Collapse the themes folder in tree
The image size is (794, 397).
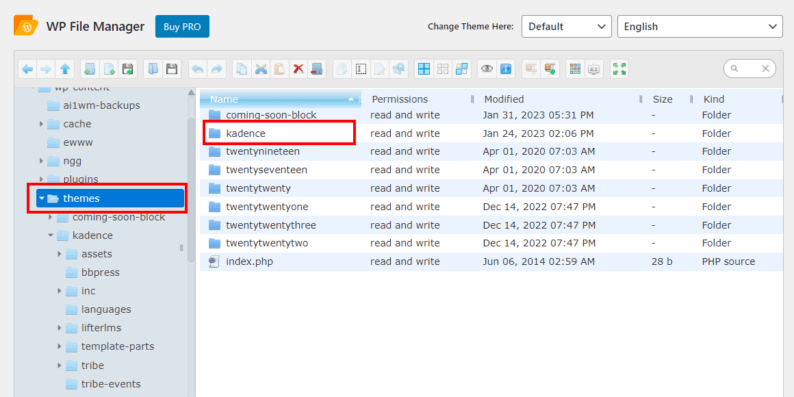(42, 198)
